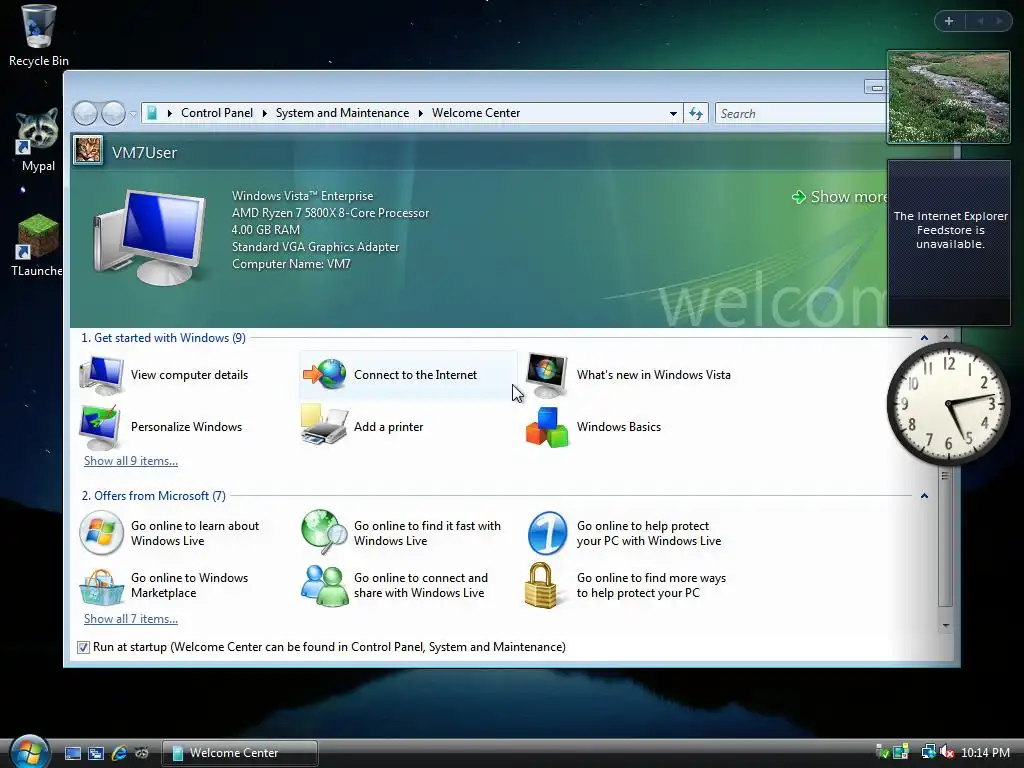Click the Forward navigation button

click(x=113, y=114)
